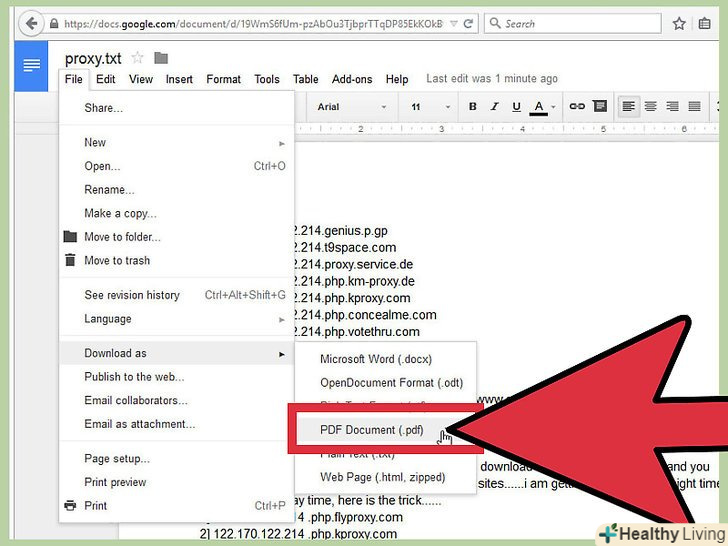
Task: Select Print preview
Action: tap(176, 482)
